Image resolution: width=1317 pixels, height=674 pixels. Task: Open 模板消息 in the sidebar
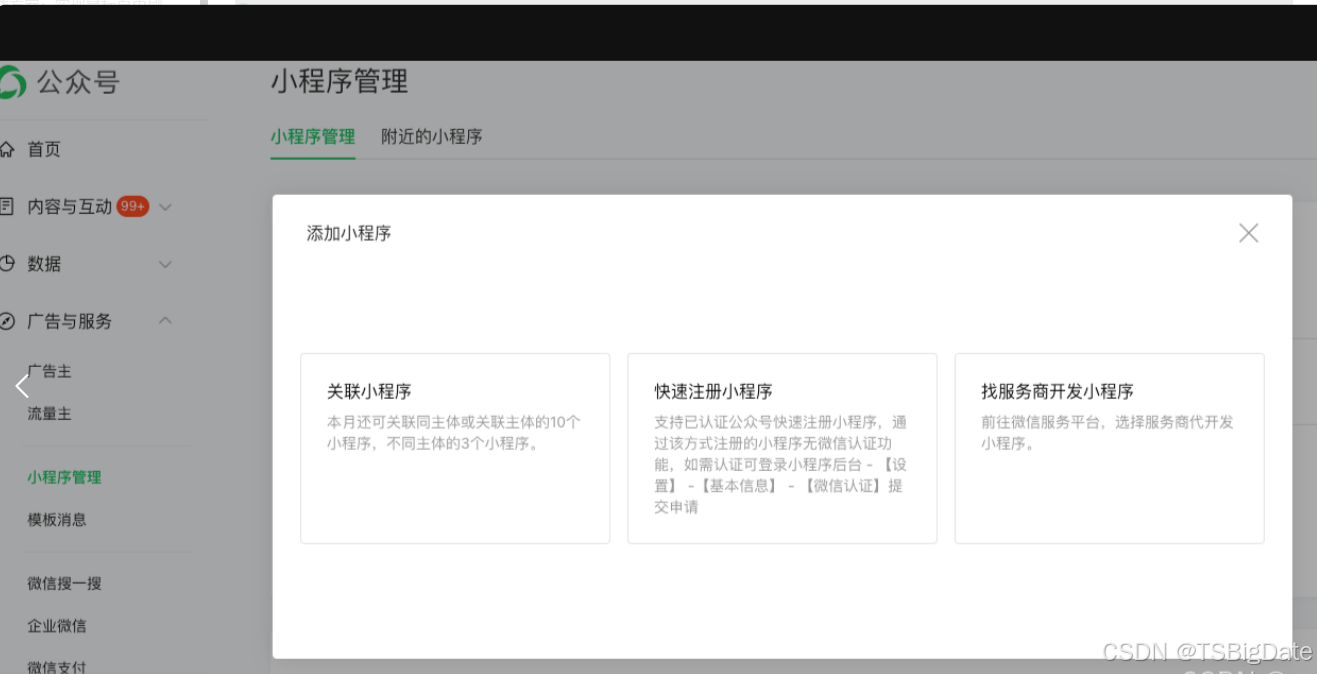[x=57, y=519]
